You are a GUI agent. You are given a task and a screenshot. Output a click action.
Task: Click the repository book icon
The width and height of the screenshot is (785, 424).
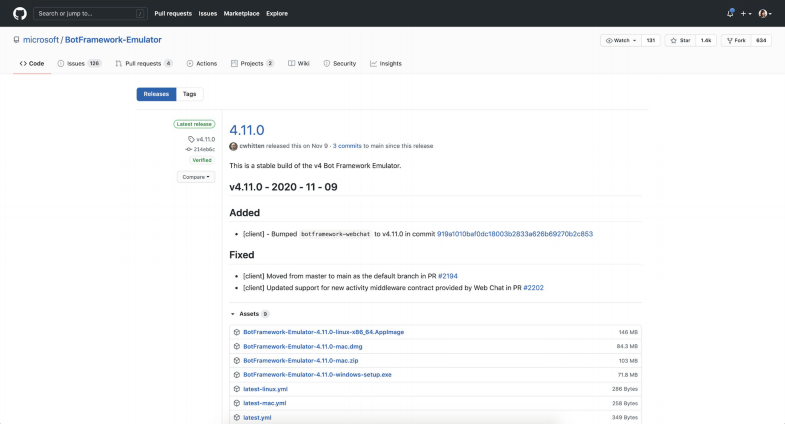[x=17, y=40]
